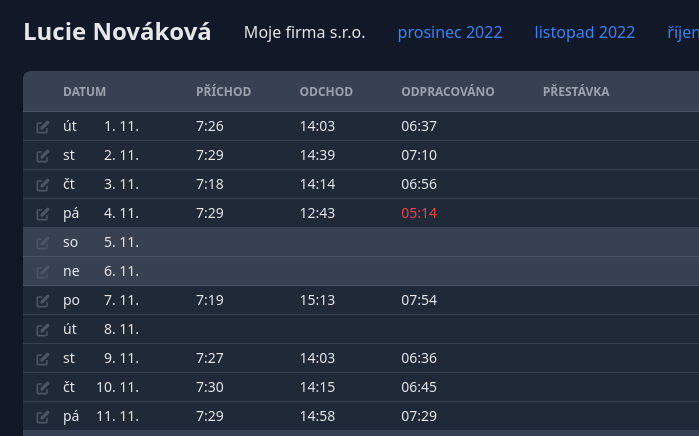699x436 pixels.
Task: Click edit icon for Friday 11. 11.
Action: point(42,417)
